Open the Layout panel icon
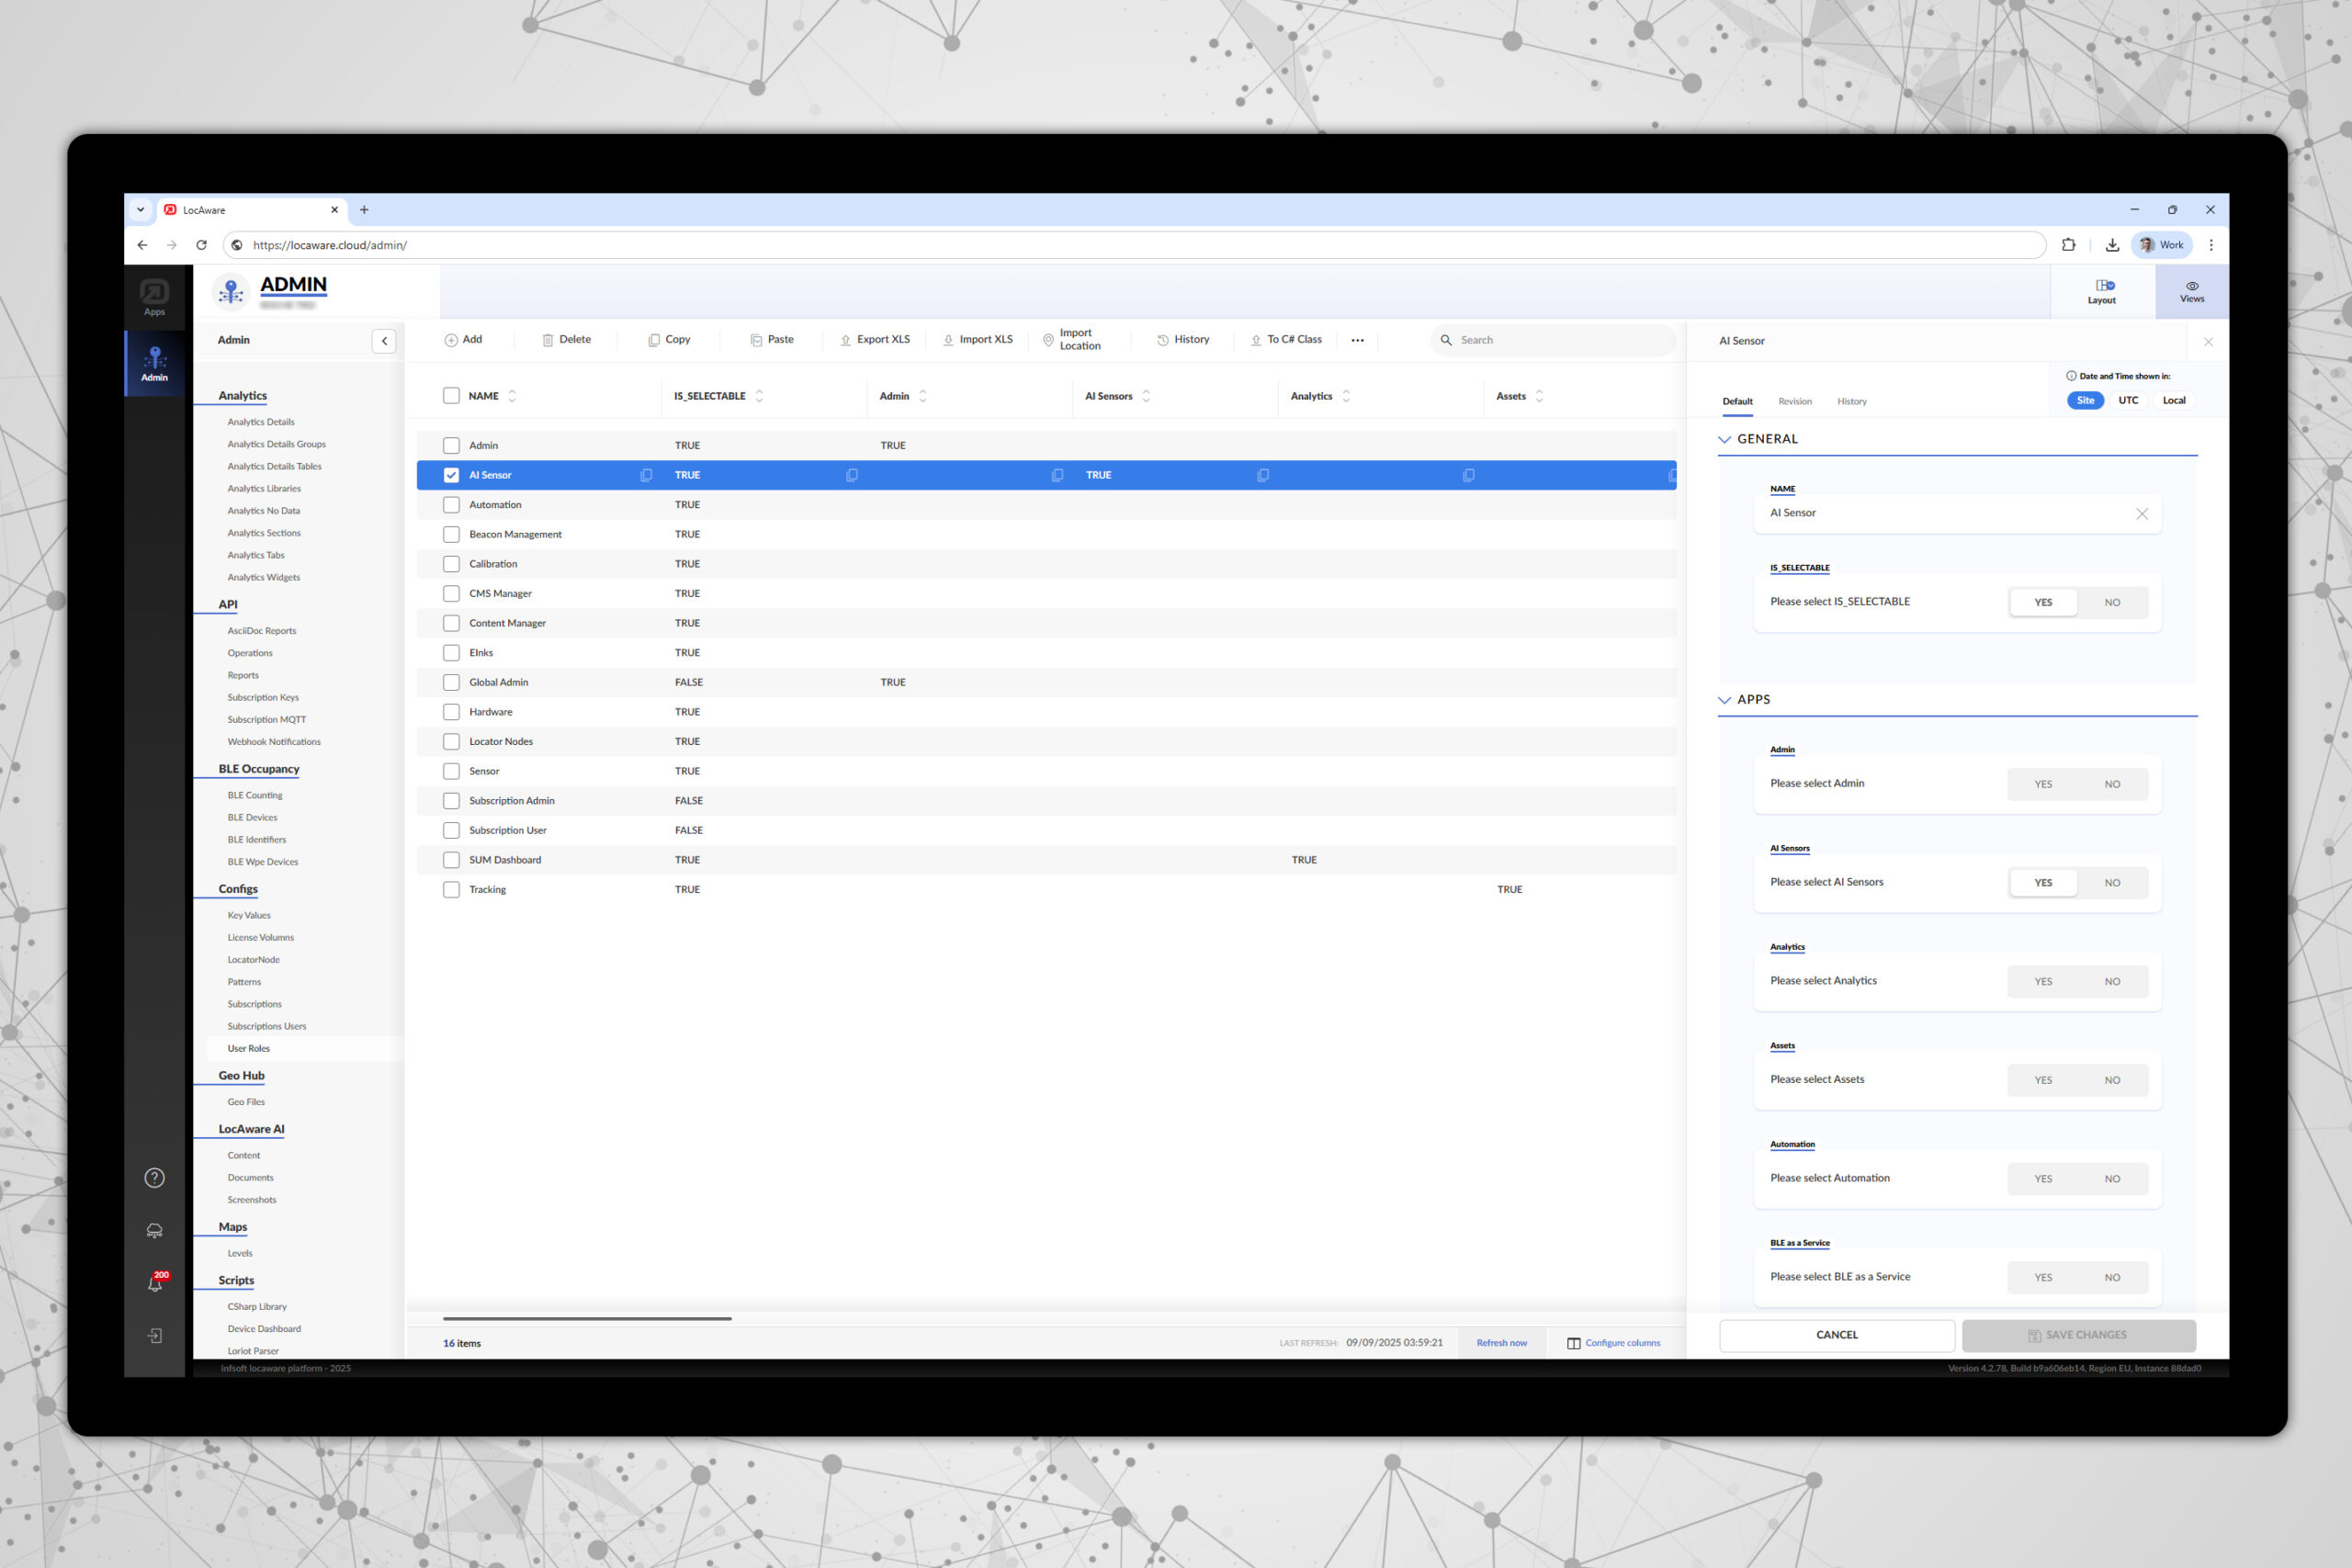This screenshot has width=2352, height=1568. (2103, 286)
